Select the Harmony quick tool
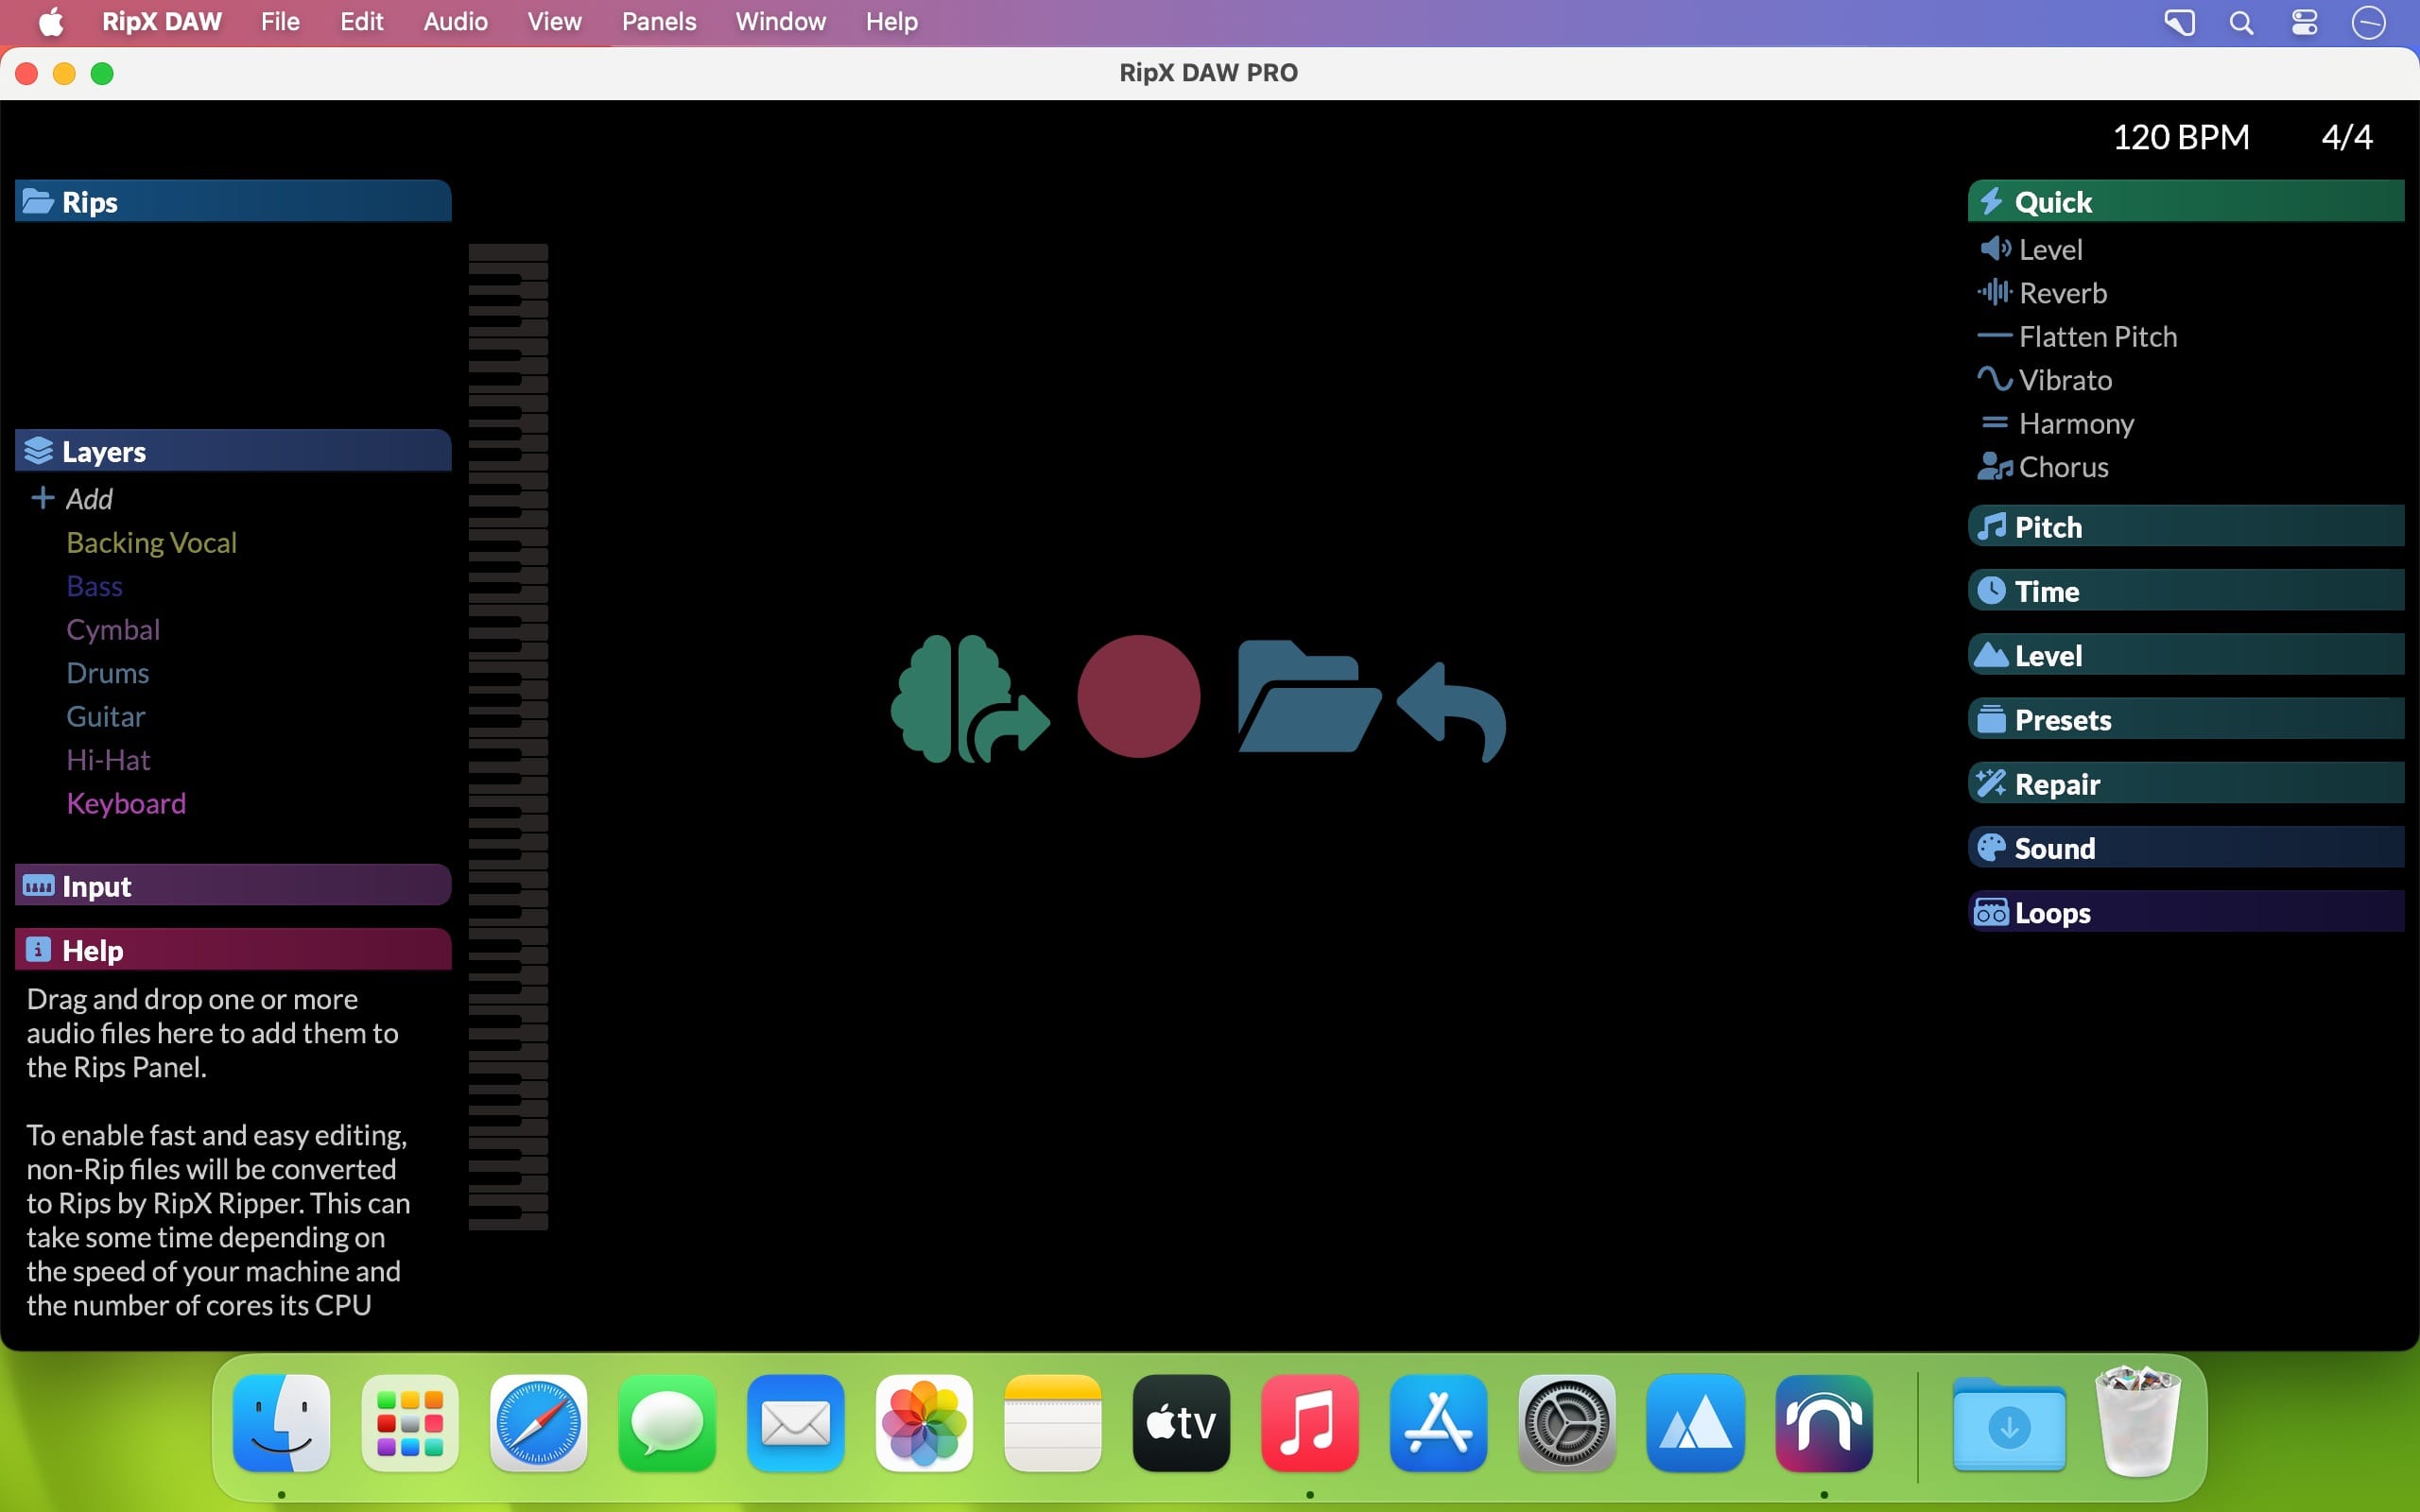 coord(2075,424)
